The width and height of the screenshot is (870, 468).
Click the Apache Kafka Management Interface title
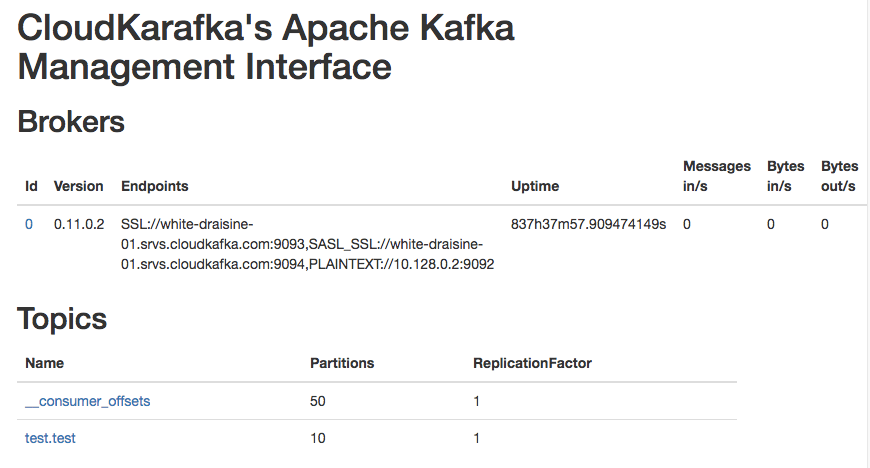pos(266,47)
